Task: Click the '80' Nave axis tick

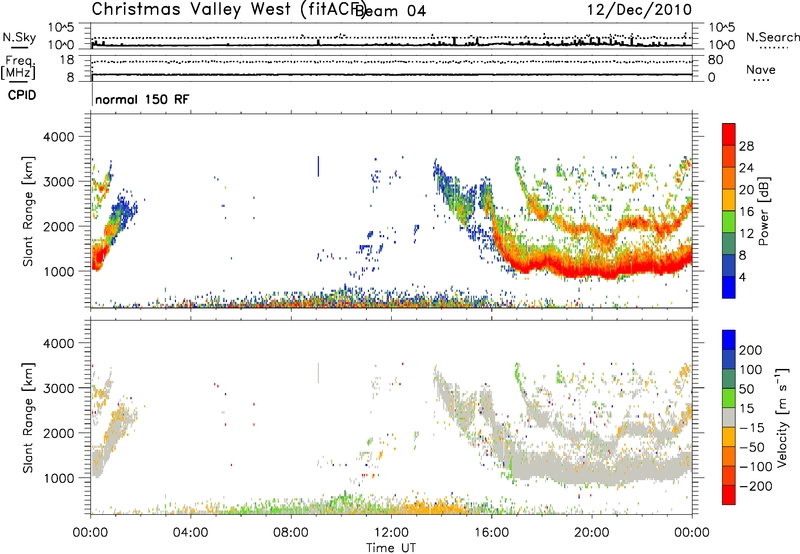Action: pyautogui.click(x=715, y=60)
